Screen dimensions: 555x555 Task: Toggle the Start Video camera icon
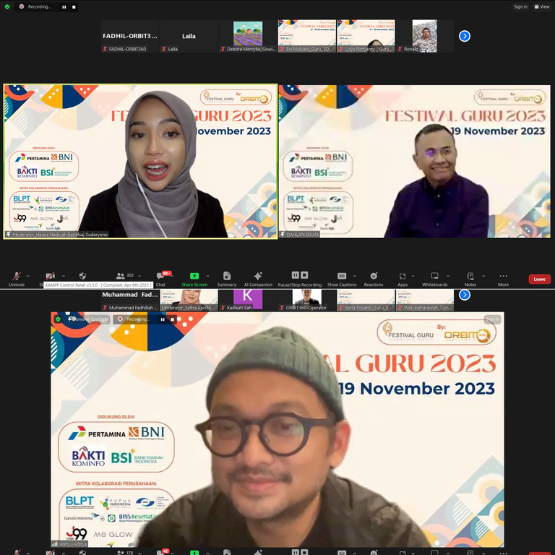[50, 276]
